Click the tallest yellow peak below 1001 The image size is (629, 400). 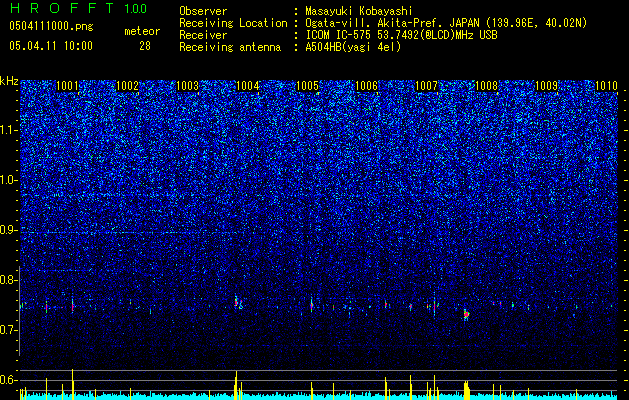coord(73,384)
